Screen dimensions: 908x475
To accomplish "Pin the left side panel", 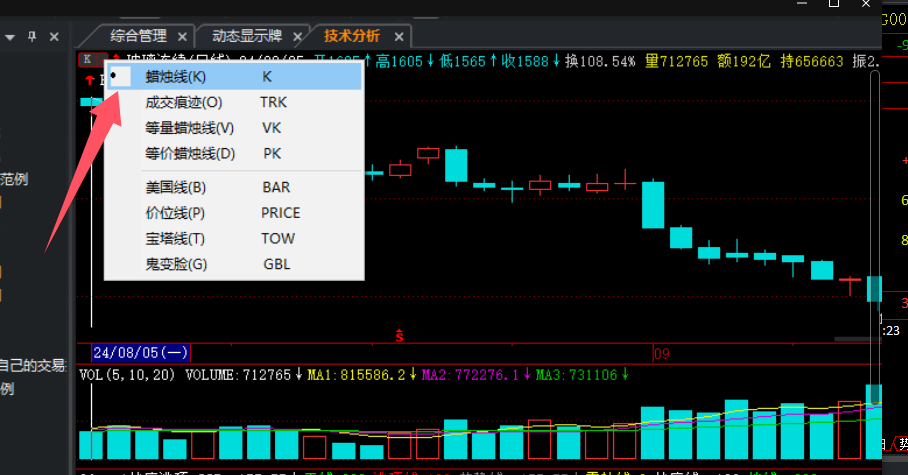I will point(32,37).
